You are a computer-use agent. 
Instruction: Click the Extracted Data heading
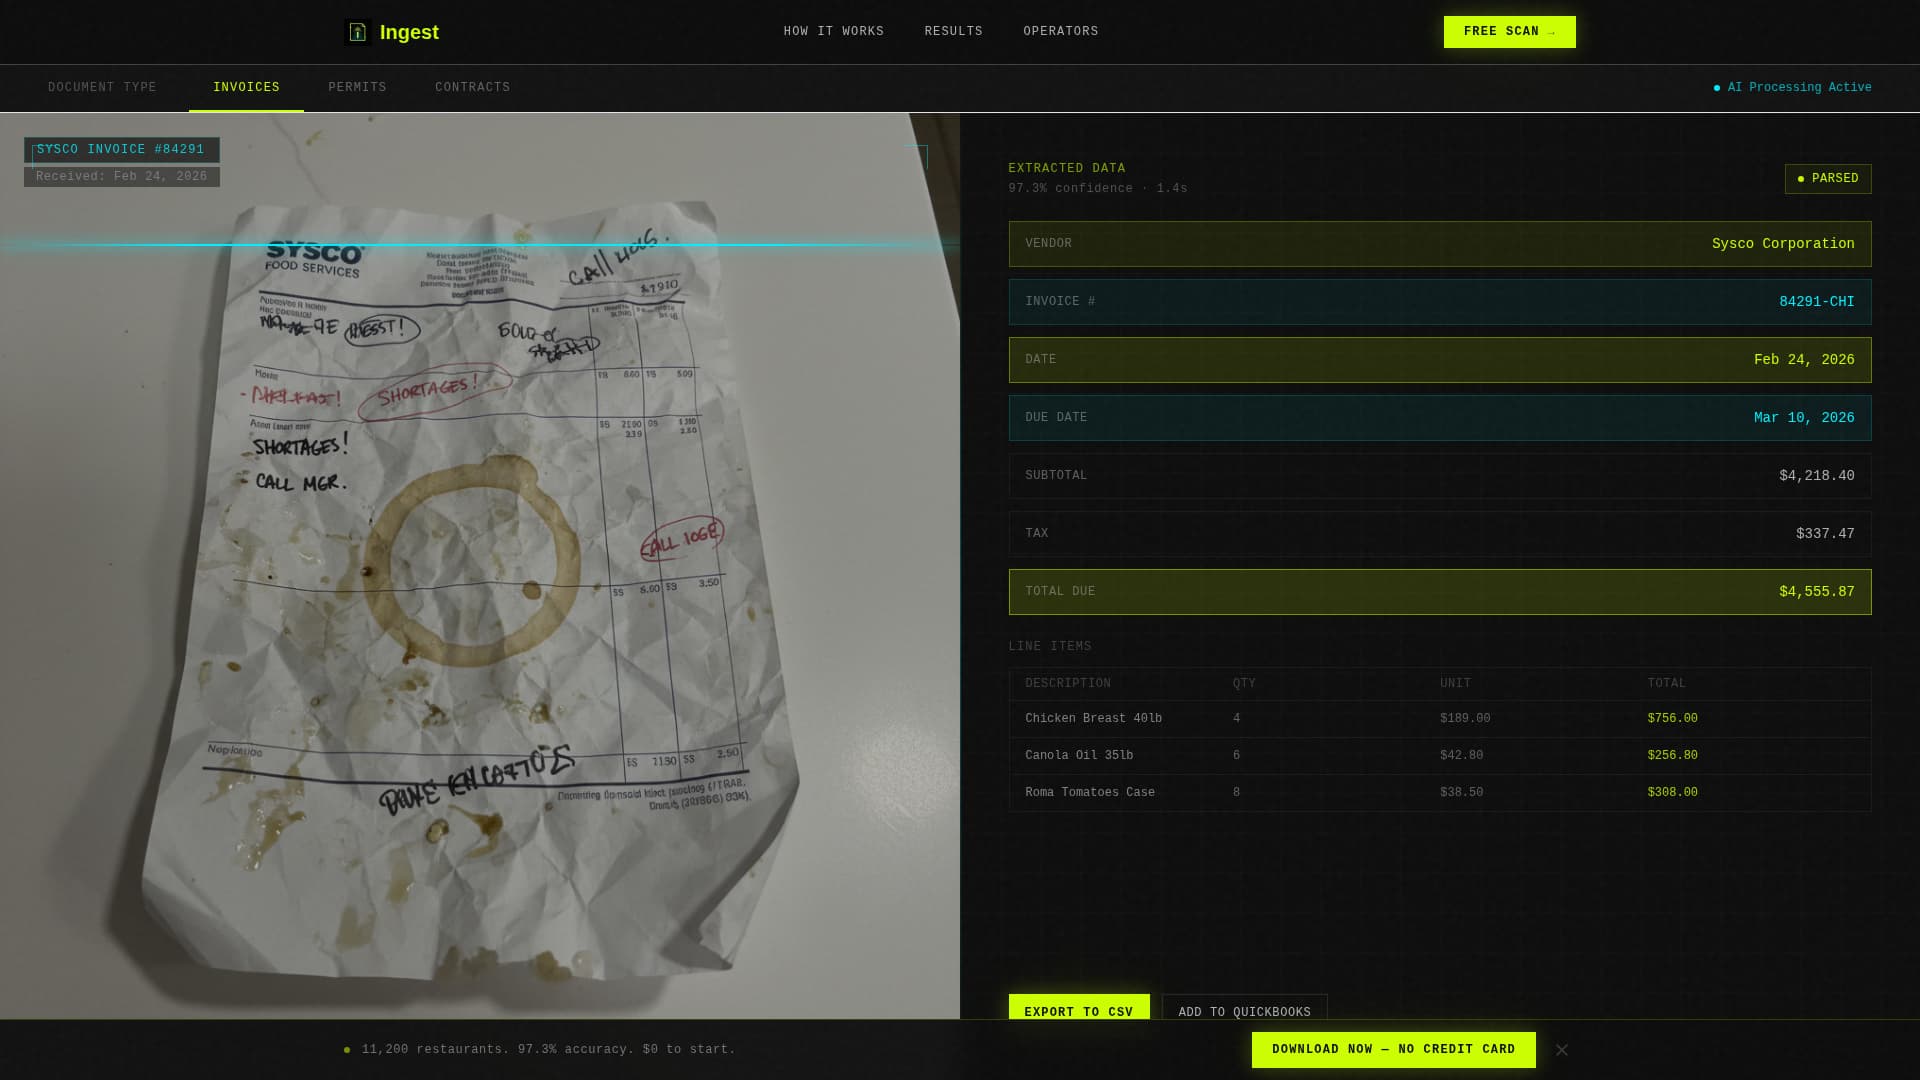(x=1066, y=169)
